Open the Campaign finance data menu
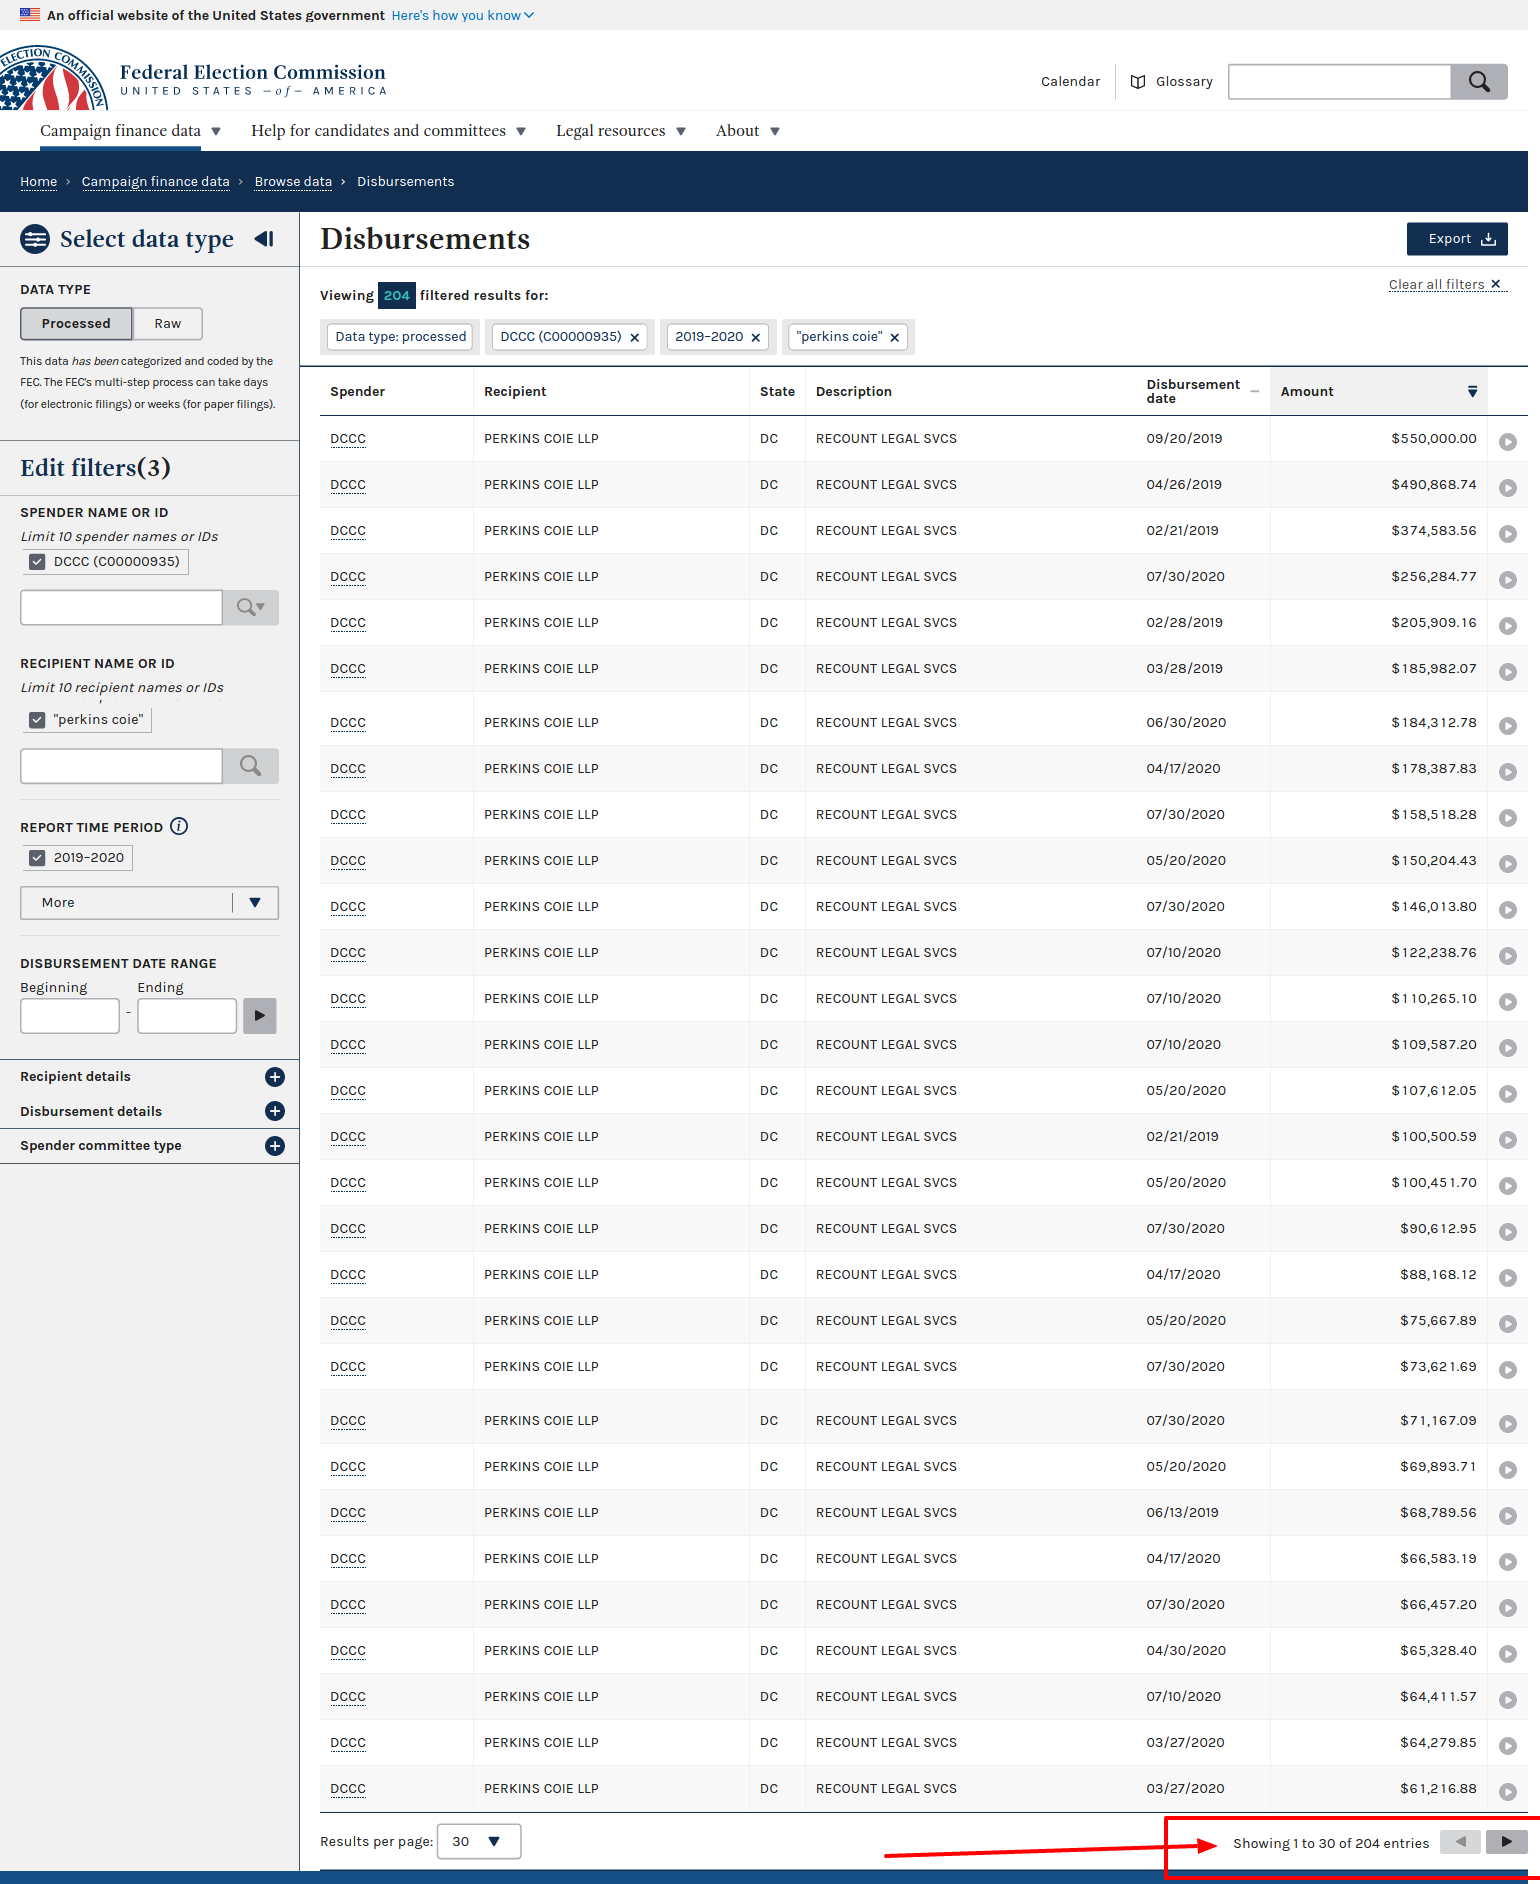Image resolution: width=1540 pixels, height=1884 pixels. tap(130, 131)
